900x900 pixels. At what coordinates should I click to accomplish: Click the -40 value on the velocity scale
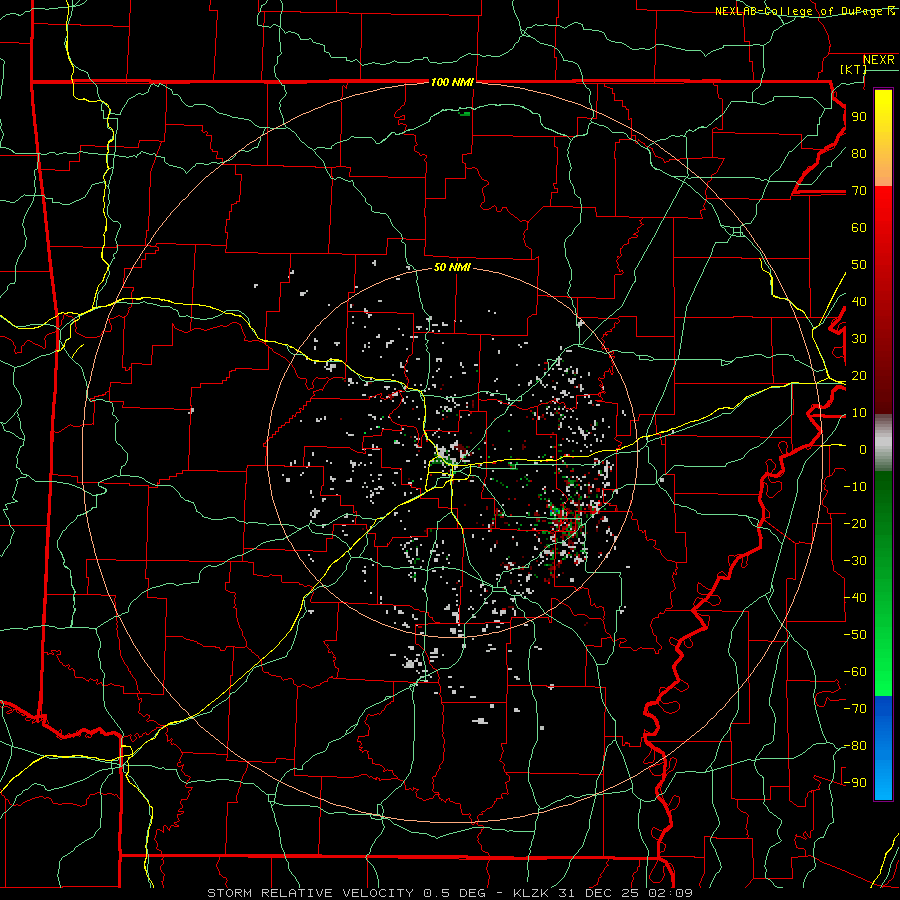pyautogui.click(x=855, y=598)
